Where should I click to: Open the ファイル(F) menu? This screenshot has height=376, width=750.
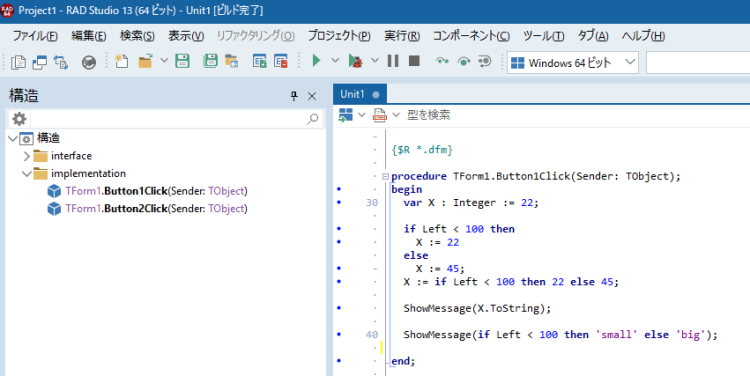[x=35, y=36]
